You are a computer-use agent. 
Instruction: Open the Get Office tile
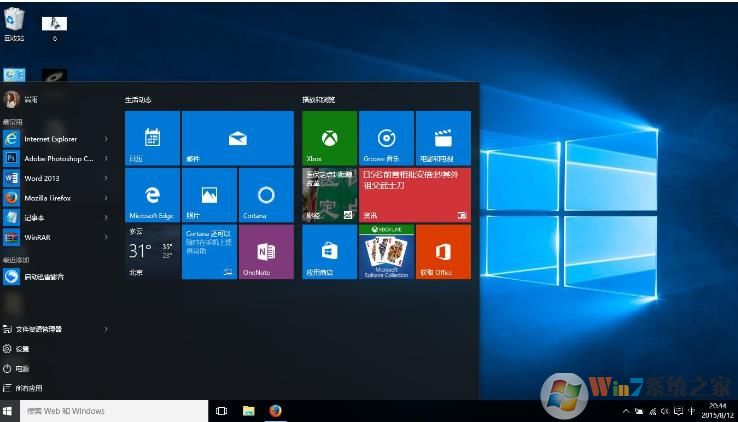click(x=443, y=251)
